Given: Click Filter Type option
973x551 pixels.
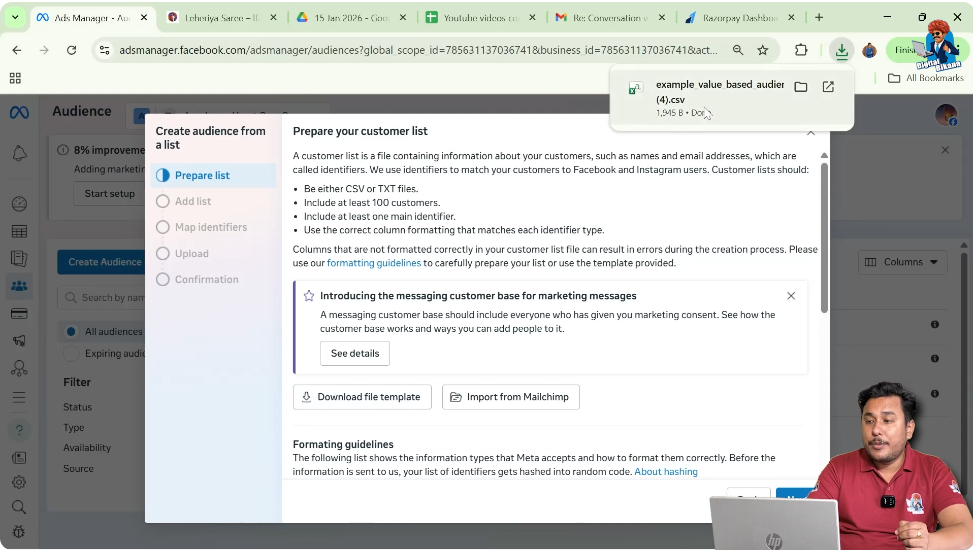Looking at the screenshot, I should 74,428.
